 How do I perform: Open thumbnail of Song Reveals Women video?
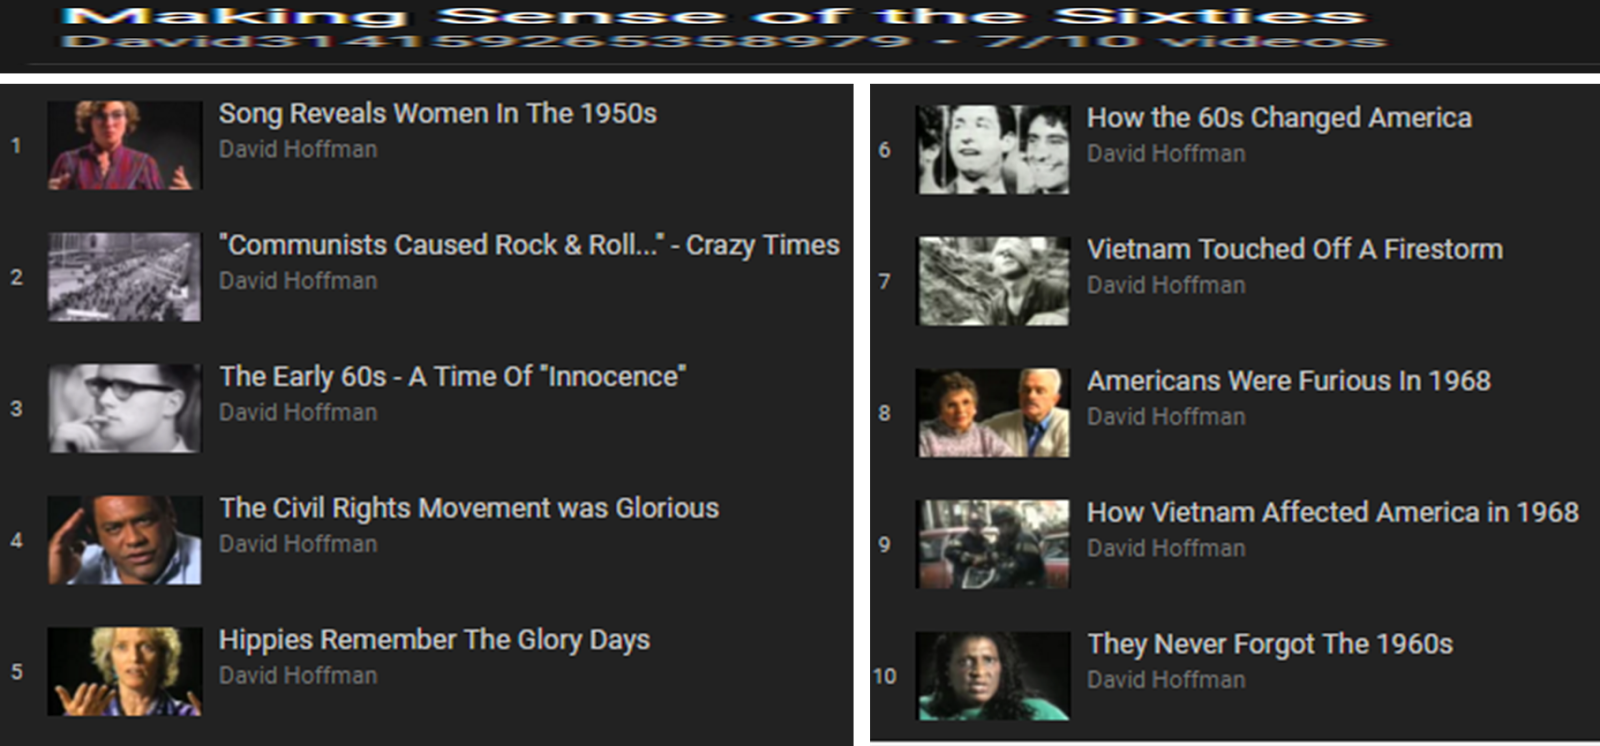tap(124, 145)
